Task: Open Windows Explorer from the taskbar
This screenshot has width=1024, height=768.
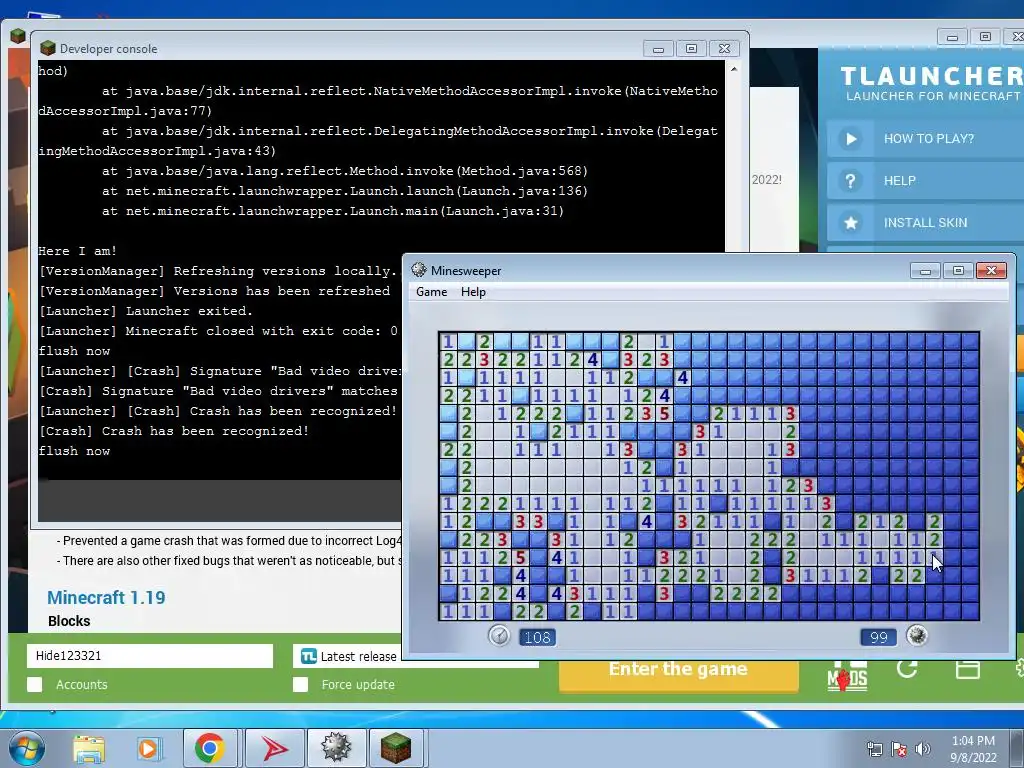Action: (89, 748)
